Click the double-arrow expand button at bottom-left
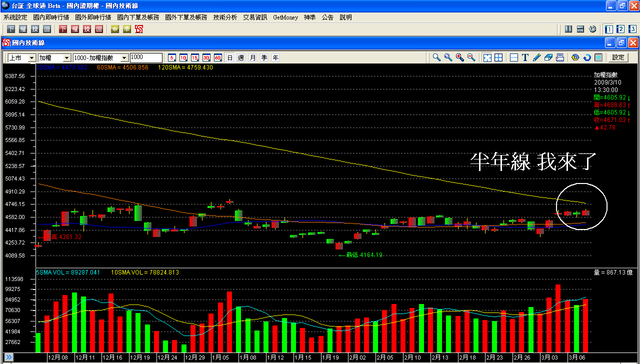The image size is (640, 364). (8, 357)
